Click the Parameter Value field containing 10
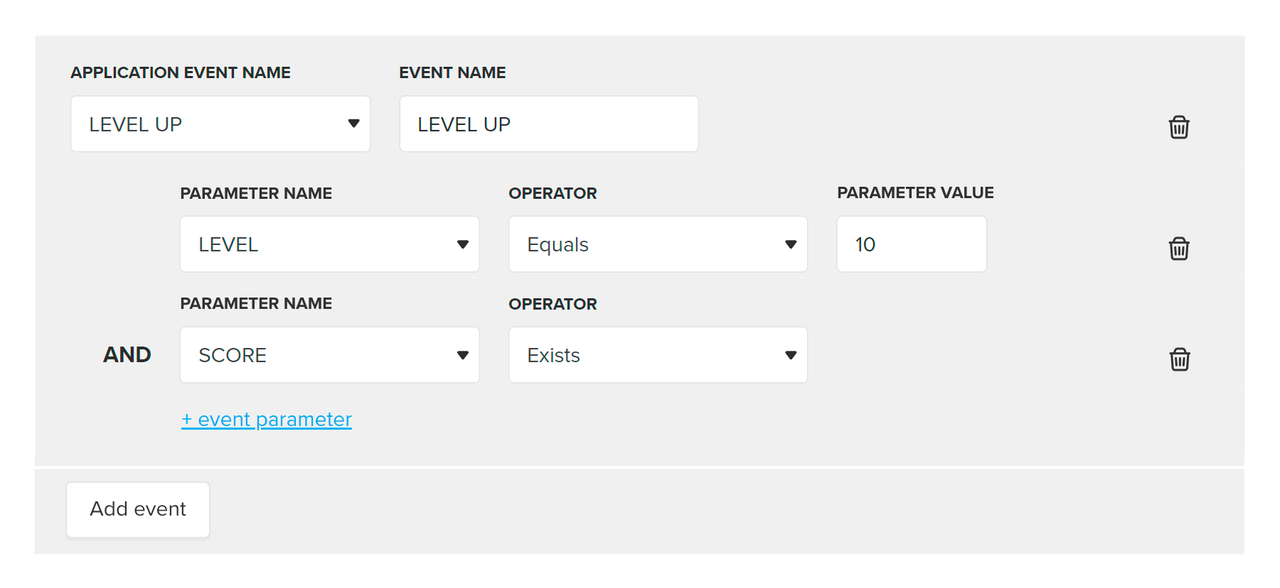 pyautogui.click(x=911, y=244)
